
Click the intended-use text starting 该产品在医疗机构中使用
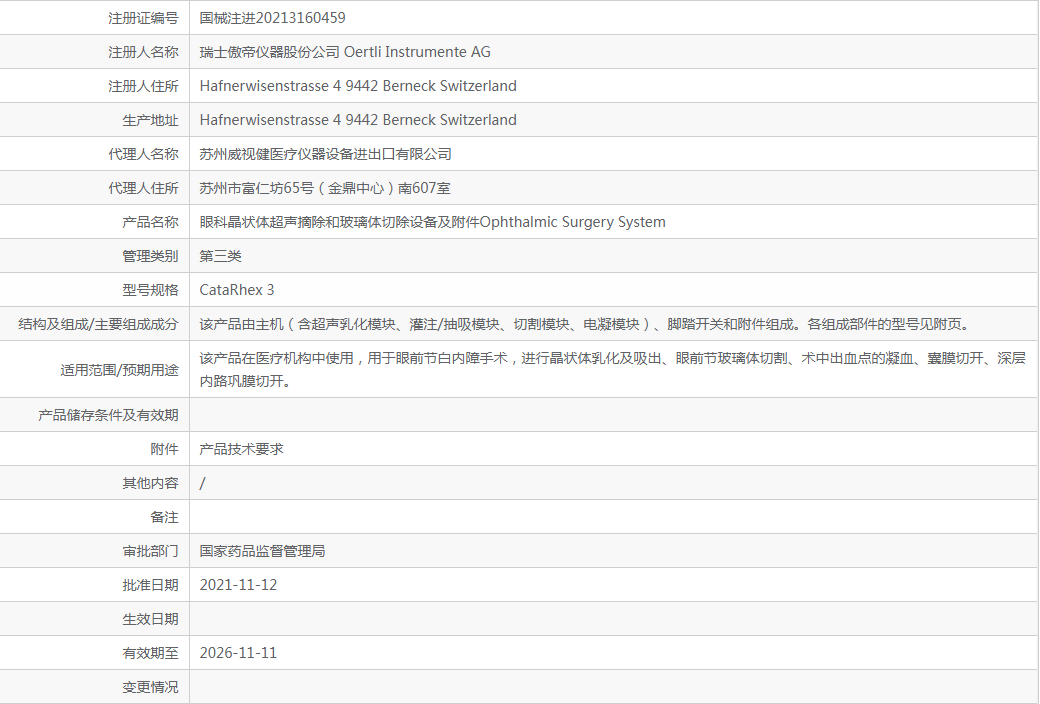(613, 370)
